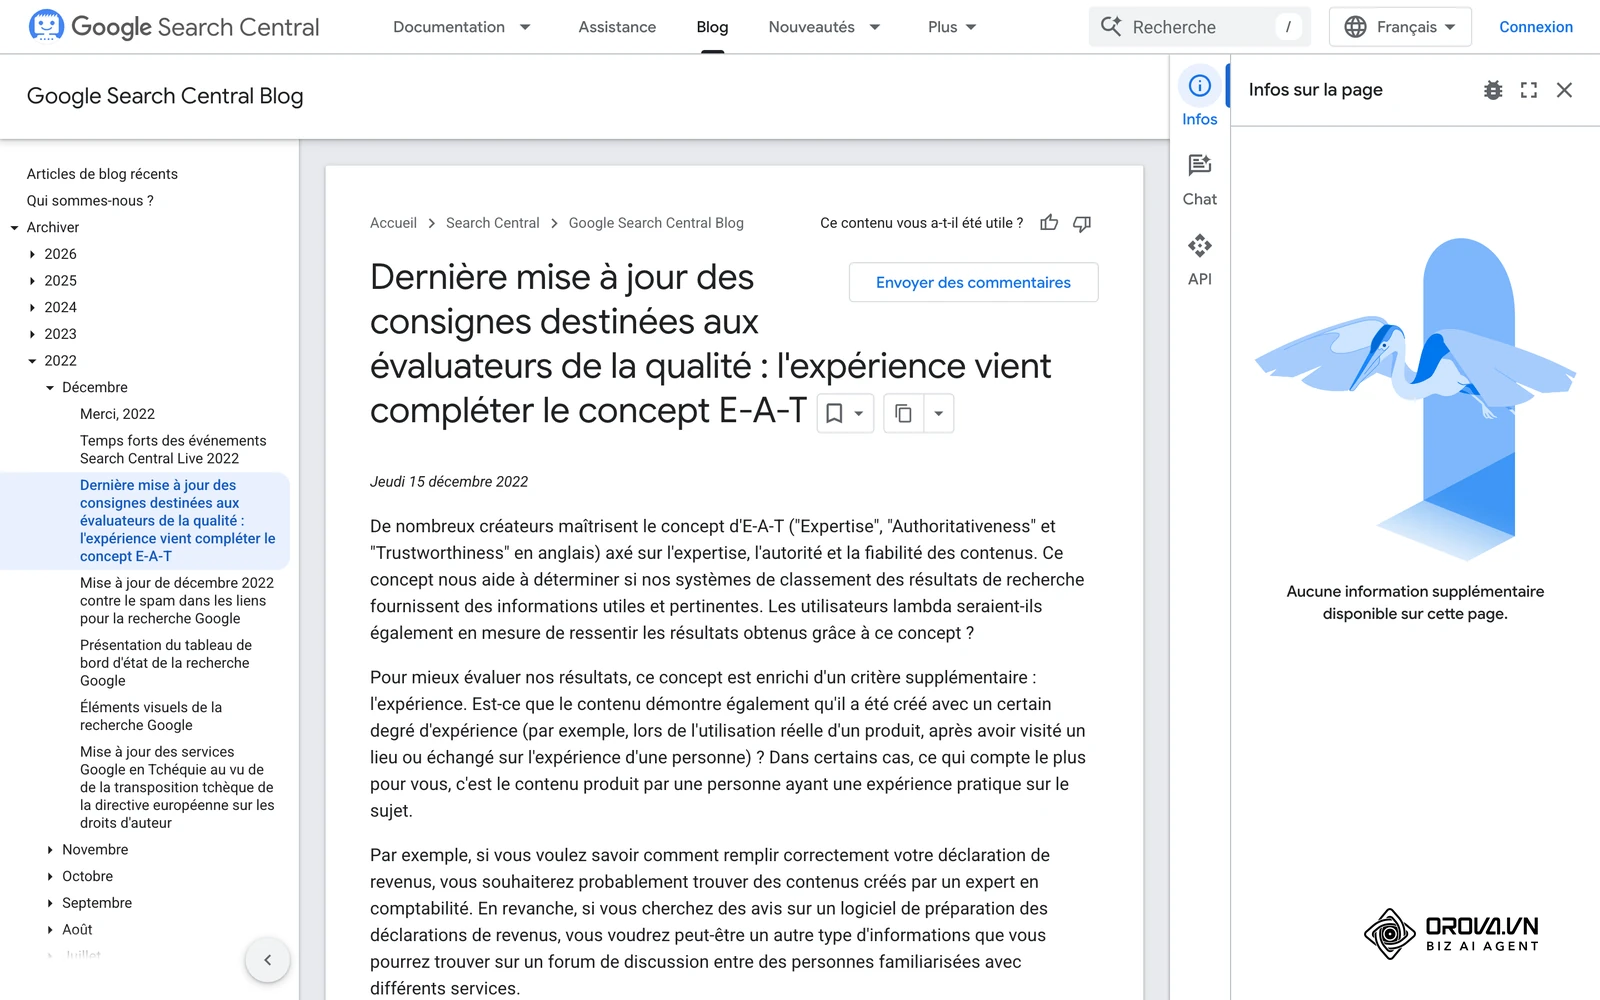Image resolution: width=1600 pixels, height=1000 pixels.
Task: Expand the Novembre month section
Action: point(50,850)
